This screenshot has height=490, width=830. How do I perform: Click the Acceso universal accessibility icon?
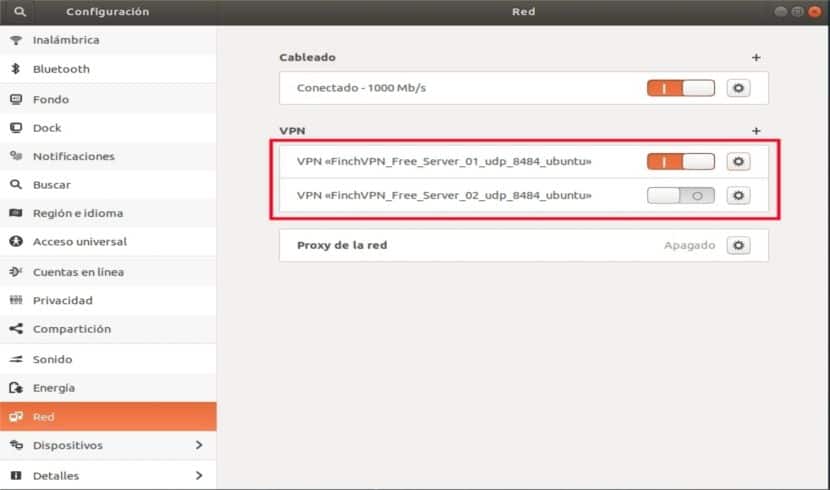click(16, 241)
